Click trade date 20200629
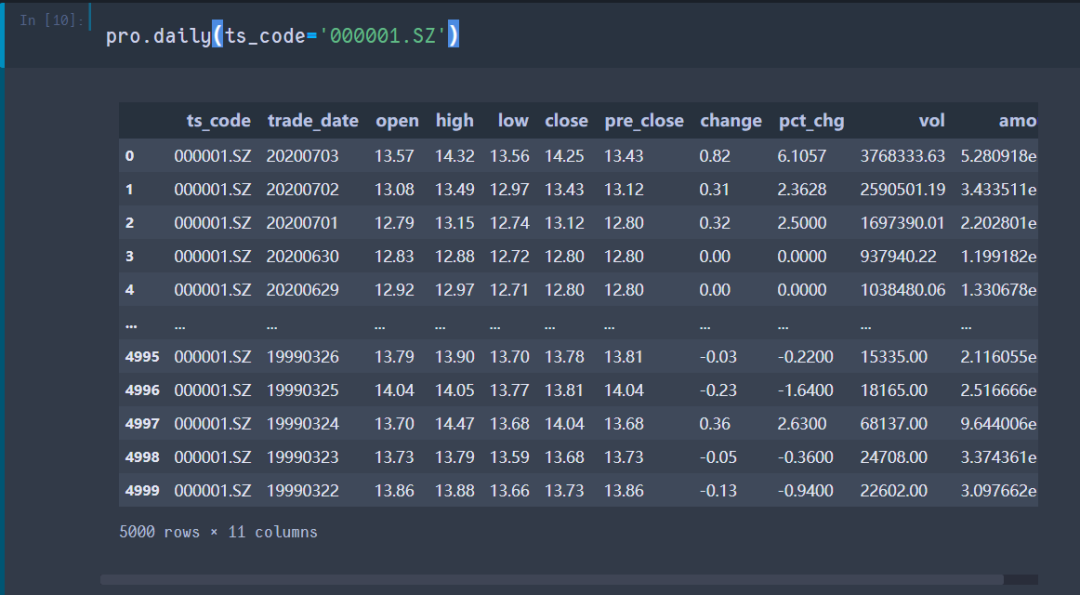The height and width of the screenshot is (595, 1080). tap(302, 290)
